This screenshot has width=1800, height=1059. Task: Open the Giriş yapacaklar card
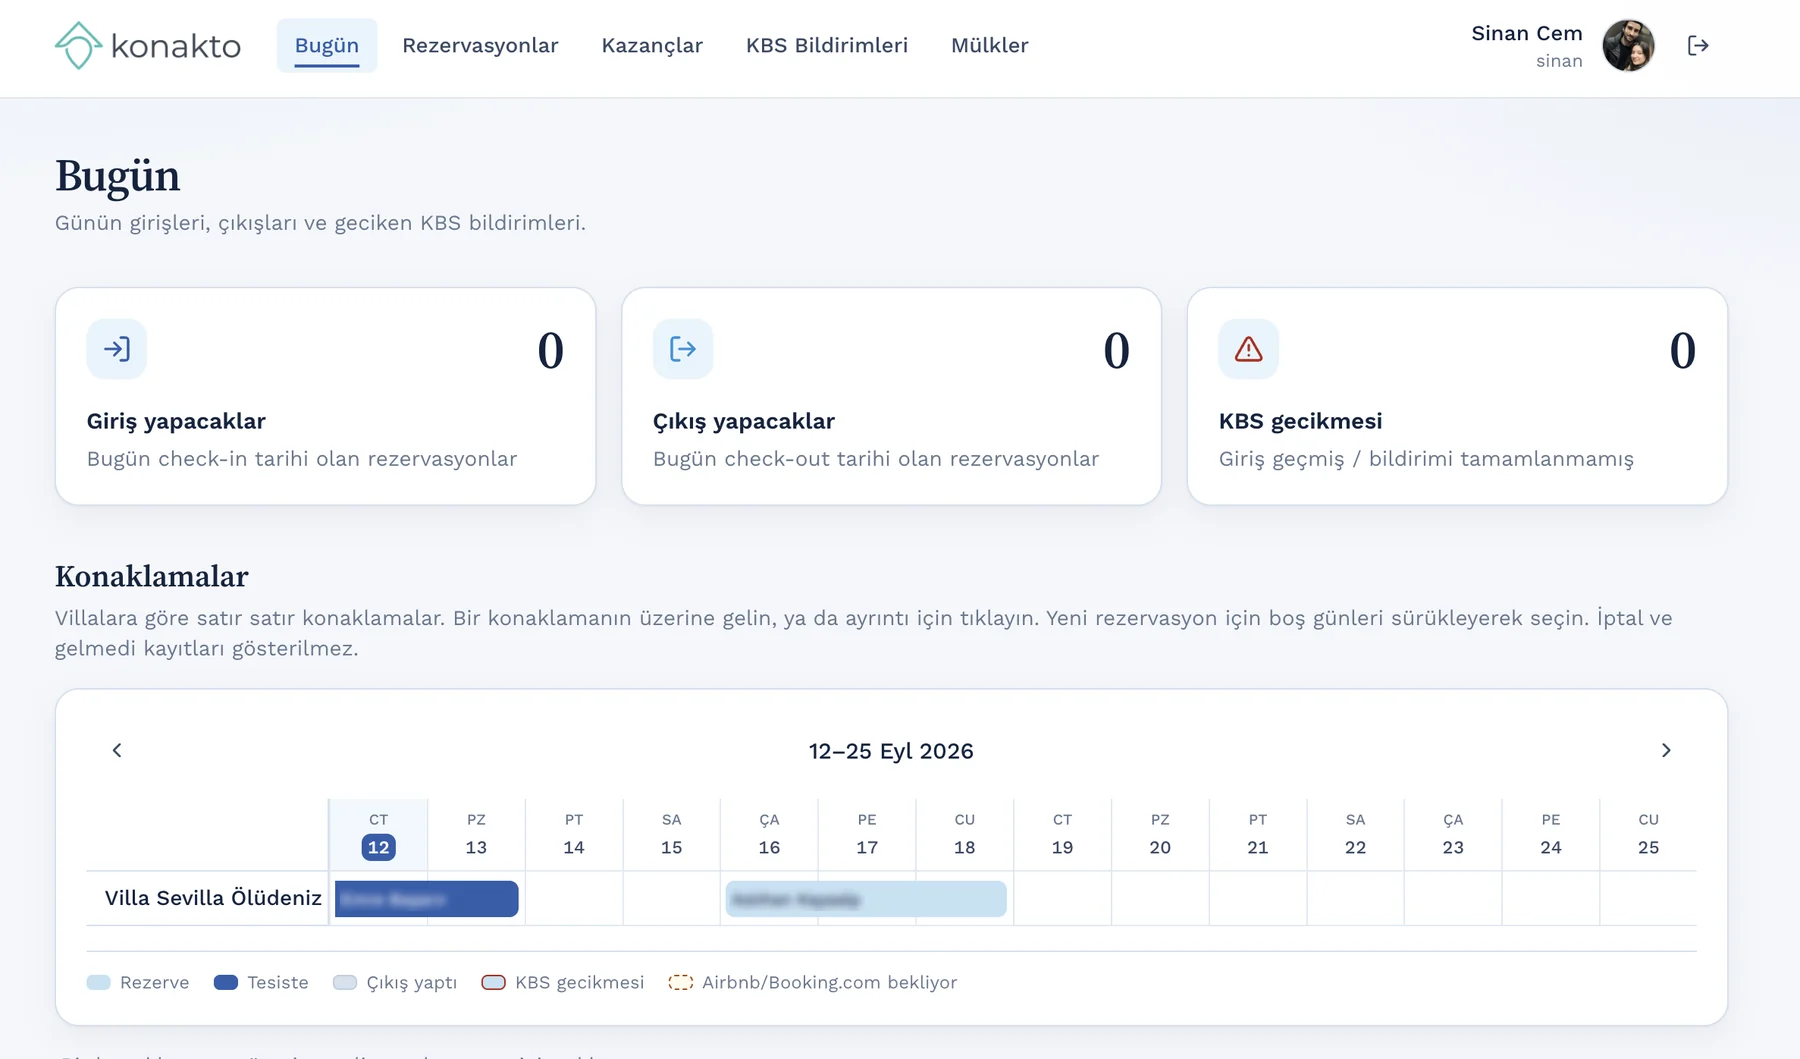coord(325,396)
